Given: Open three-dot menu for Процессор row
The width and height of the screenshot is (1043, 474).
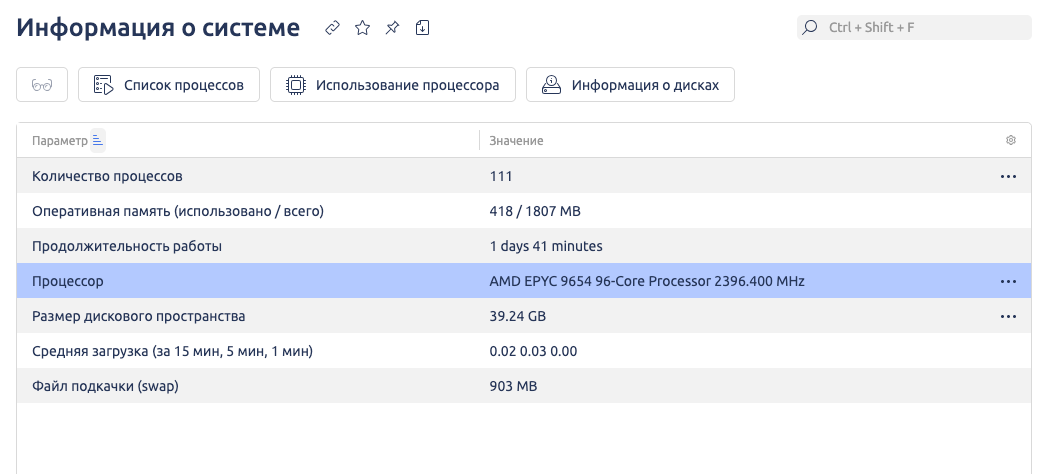Looking at the screenshot, I should (x=1008, y=282).
